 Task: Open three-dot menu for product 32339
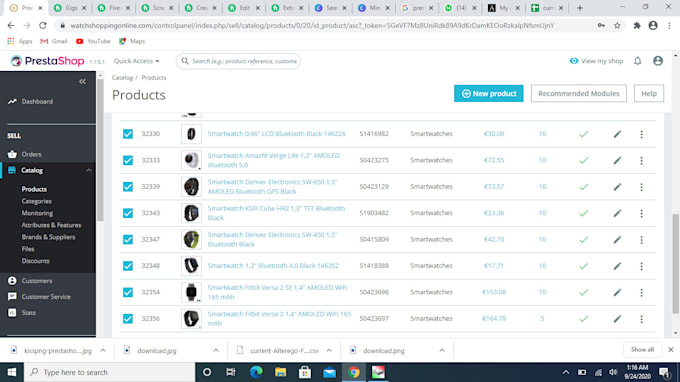(x=641, y=187)
